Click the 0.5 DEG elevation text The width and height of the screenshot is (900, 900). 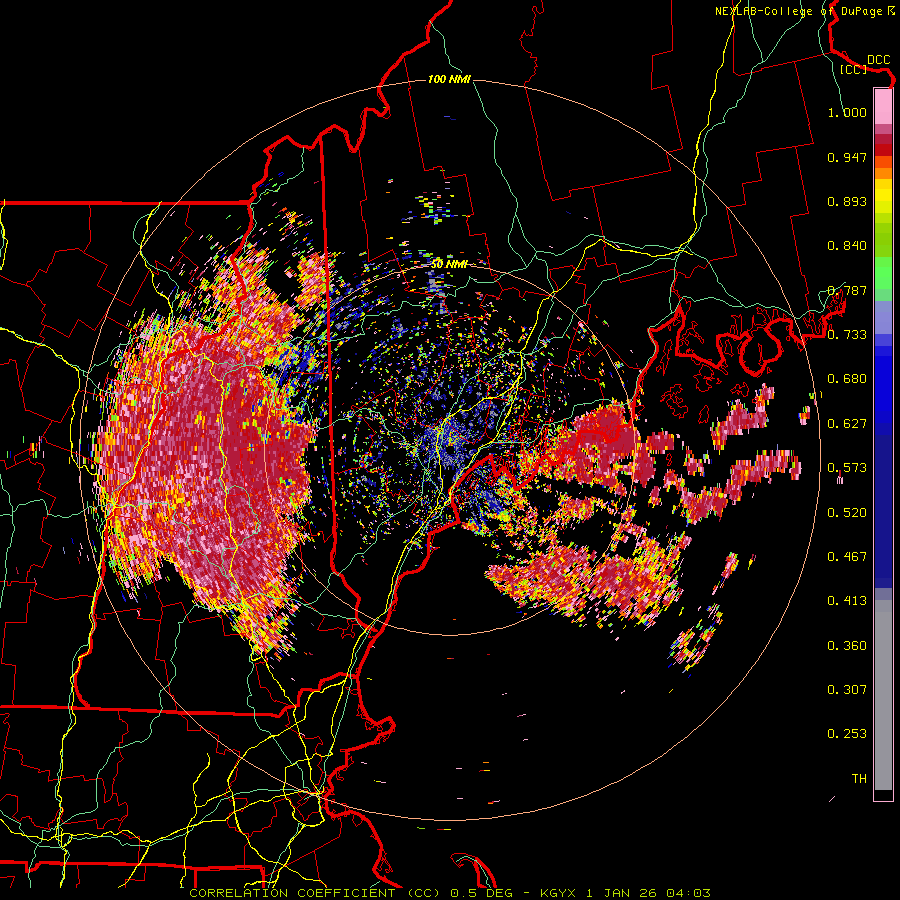[480, 893]
